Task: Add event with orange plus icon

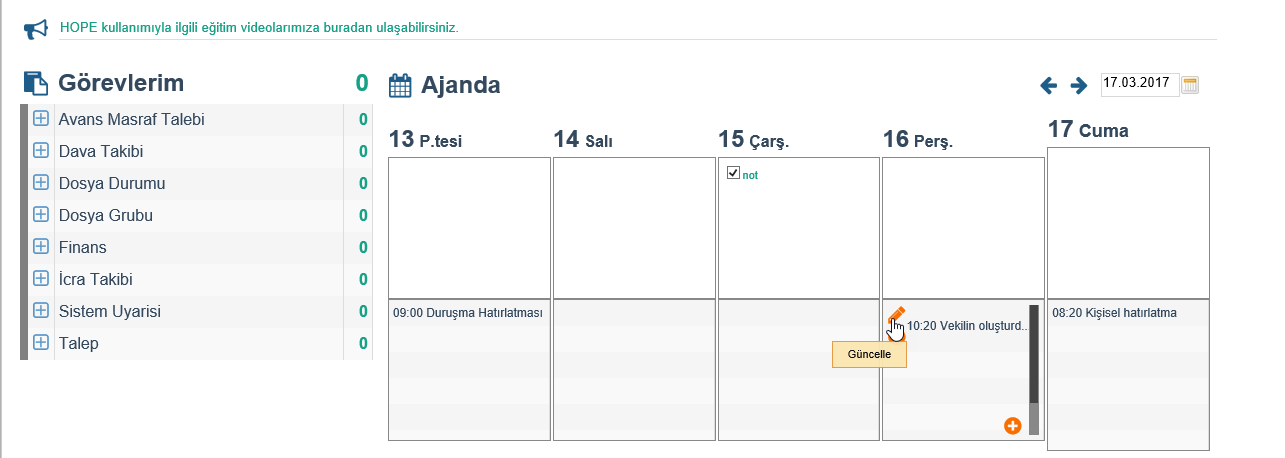Action: [1012, 426]
